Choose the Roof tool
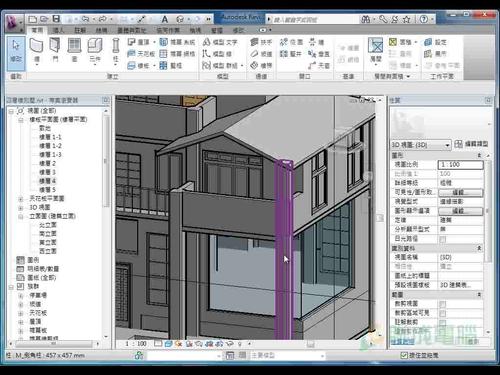The width and height of the screenshot is (500, 375). click(142, 42)
